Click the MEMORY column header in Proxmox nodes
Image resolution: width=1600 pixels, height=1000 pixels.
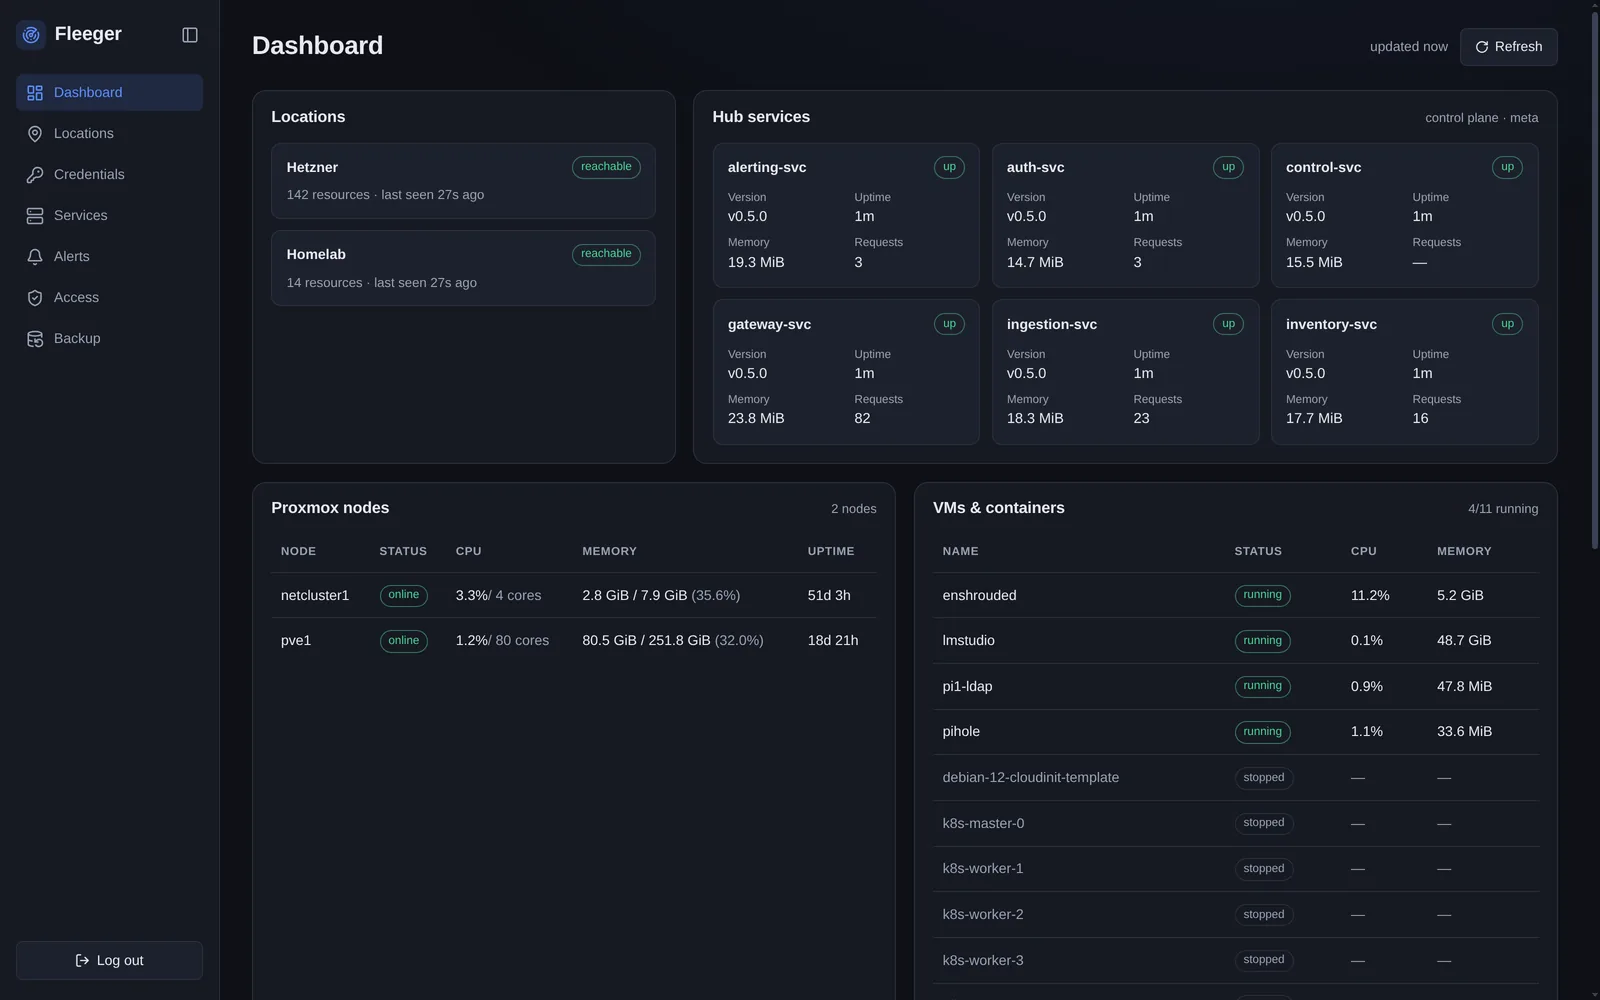609,552
